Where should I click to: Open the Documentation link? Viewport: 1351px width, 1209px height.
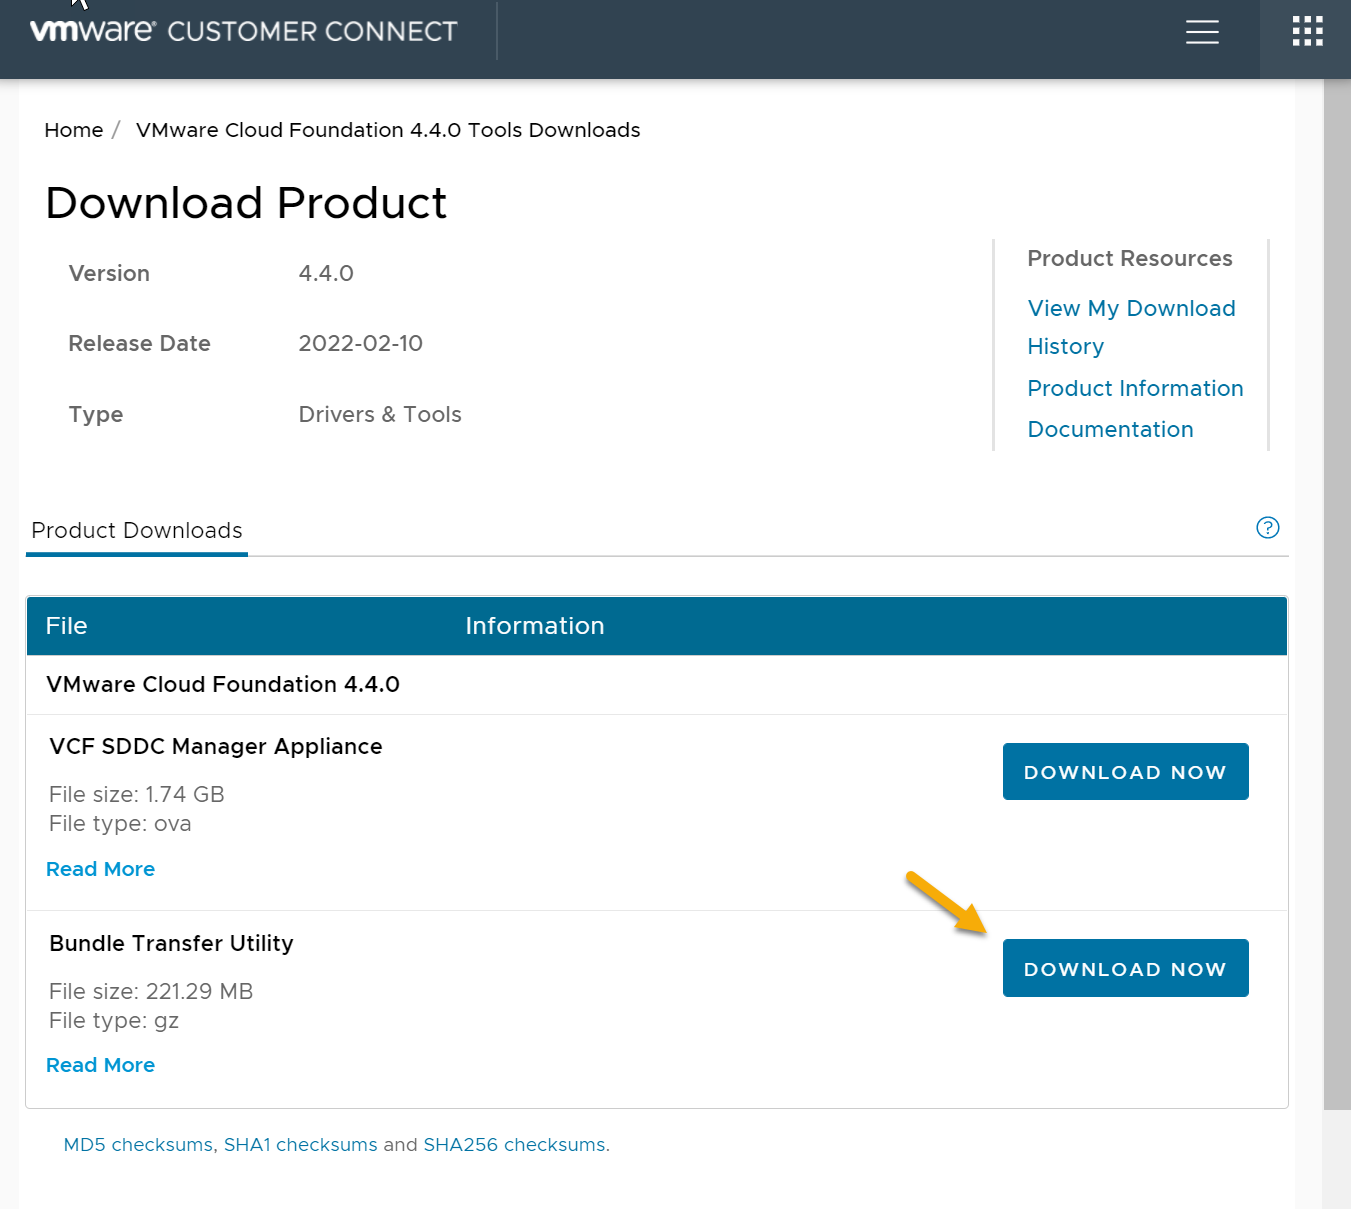1110,429
